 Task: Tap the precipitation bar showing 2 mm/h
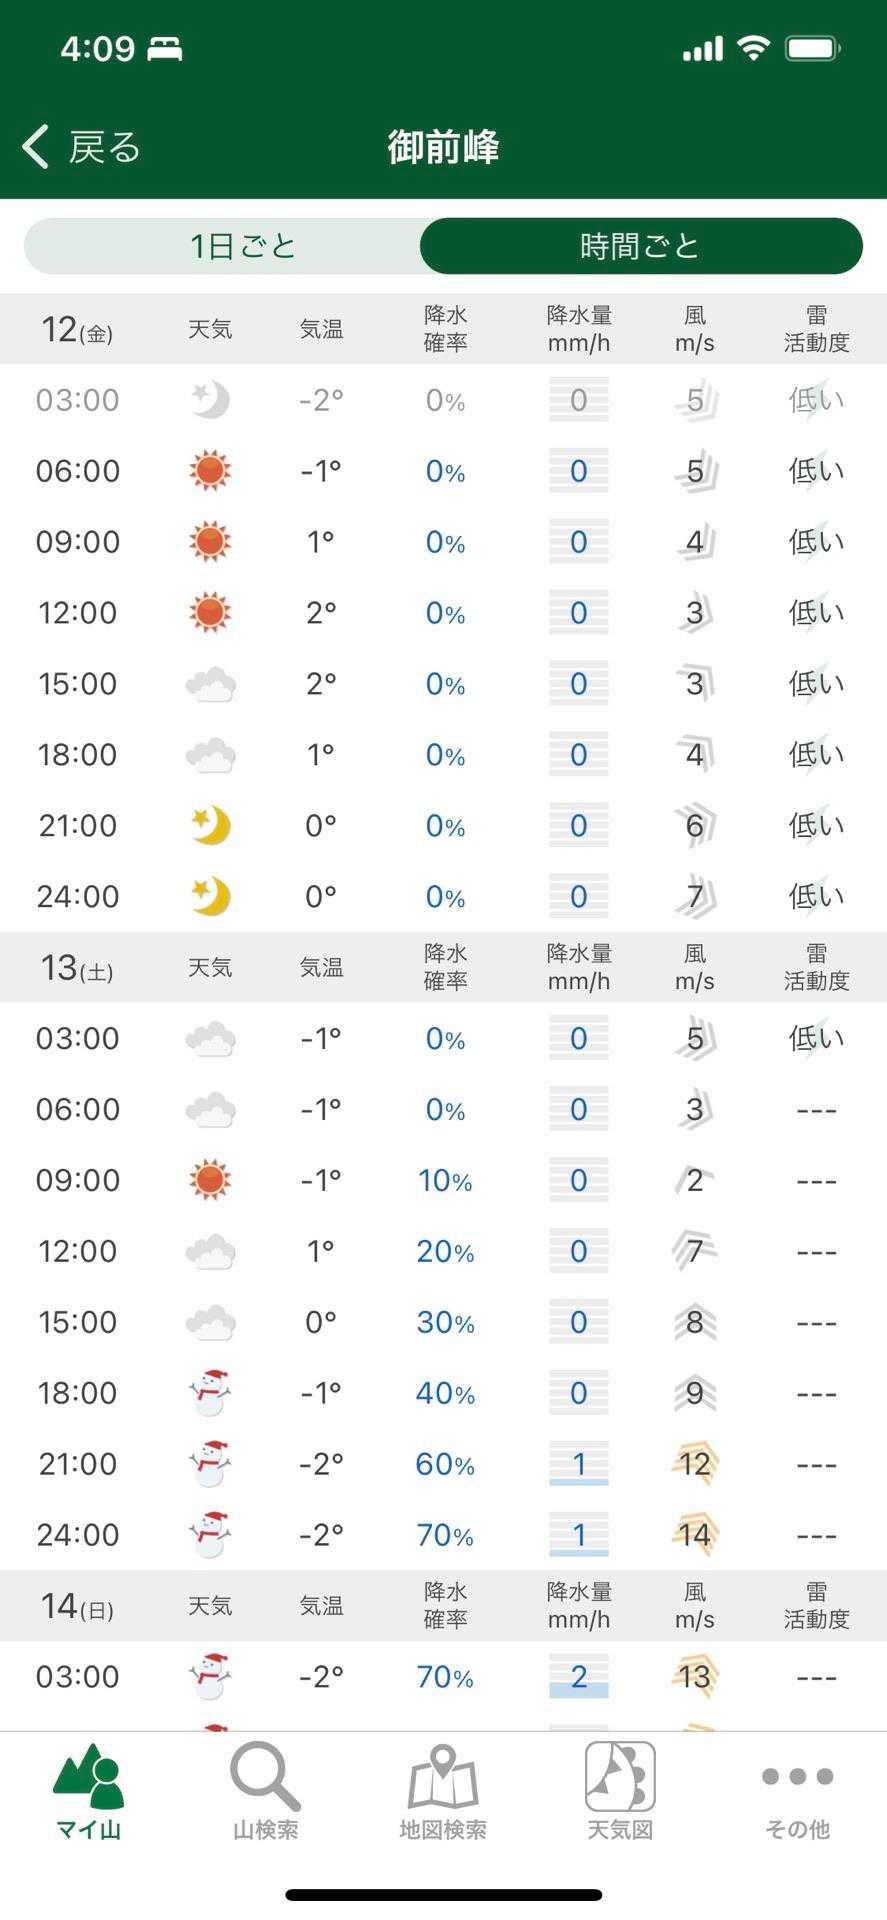click(579, 1677)
